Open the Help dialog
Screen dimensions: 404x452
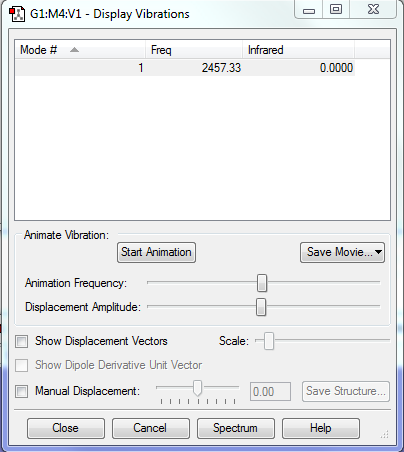pyautogui.click(x=321, y=428)
